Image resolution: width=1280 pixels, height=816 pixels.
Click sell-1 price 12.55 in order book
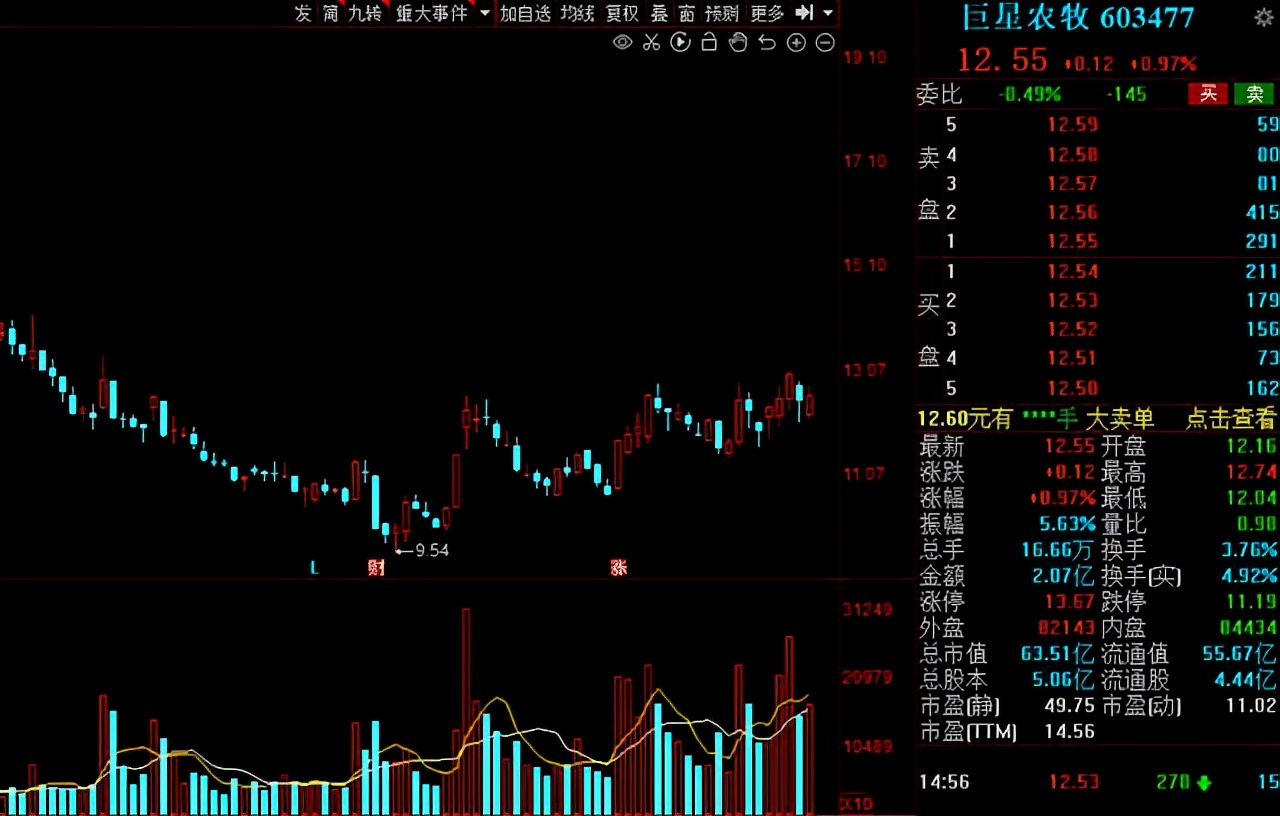point(1072,241)
